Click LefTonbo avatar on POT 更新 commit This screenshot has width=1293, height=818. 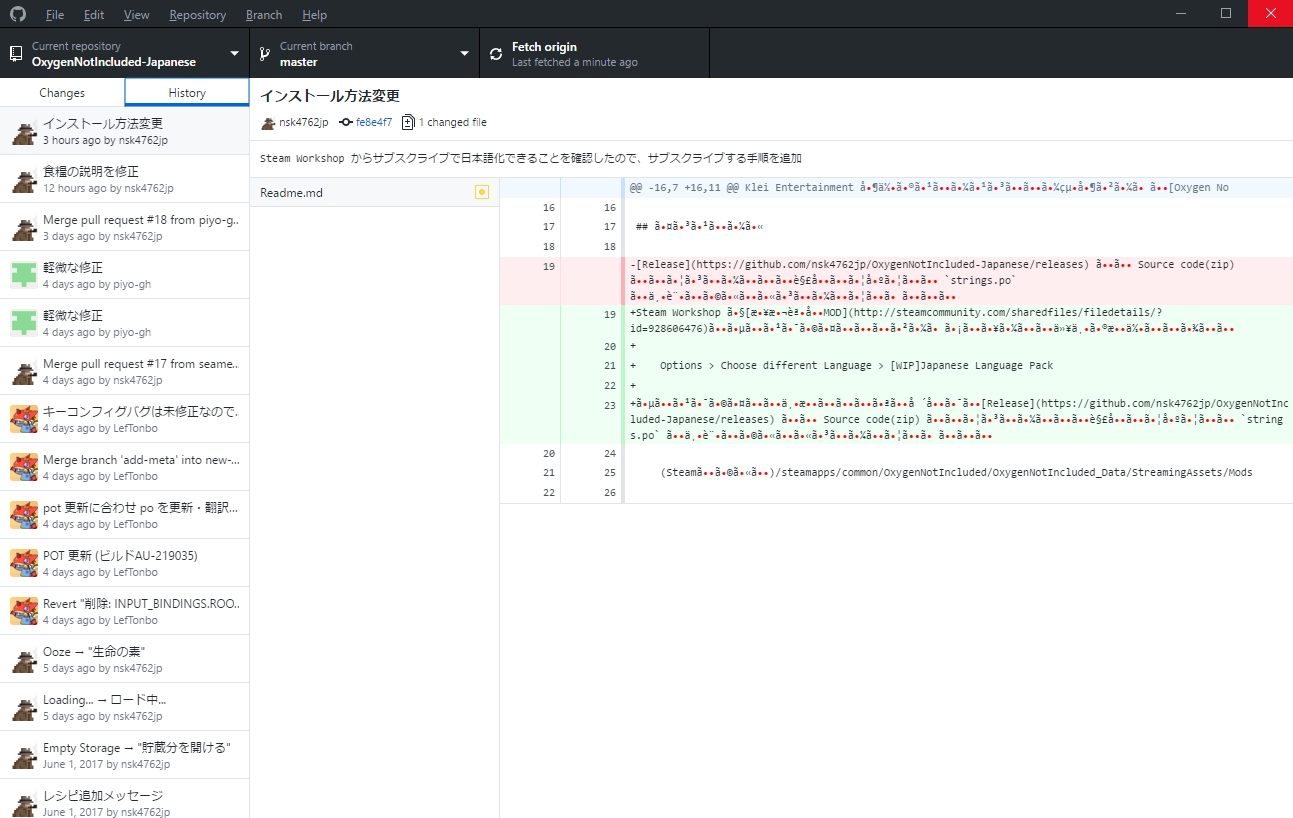24,563
